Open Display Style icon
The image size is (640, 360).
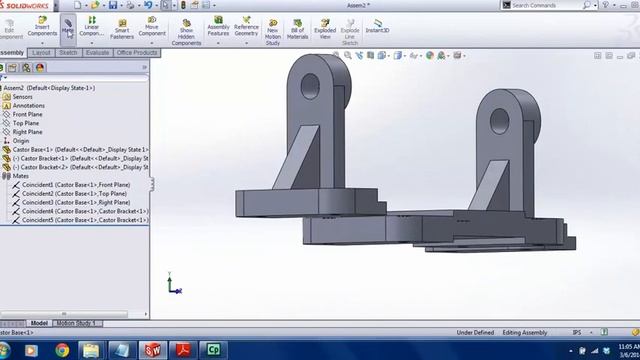click(398, 55)
